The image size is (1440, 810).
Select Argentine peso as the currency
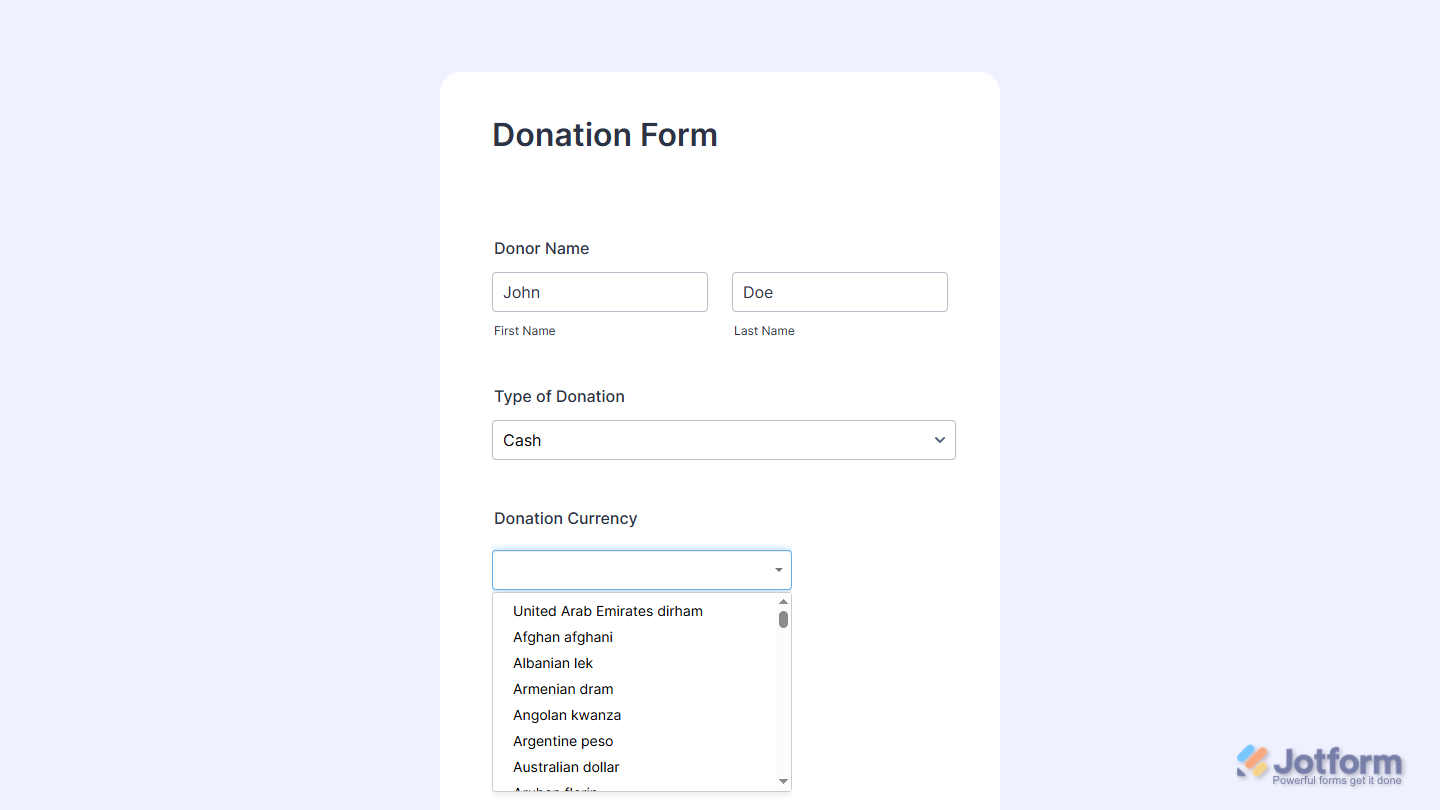[x=563, y=741]
